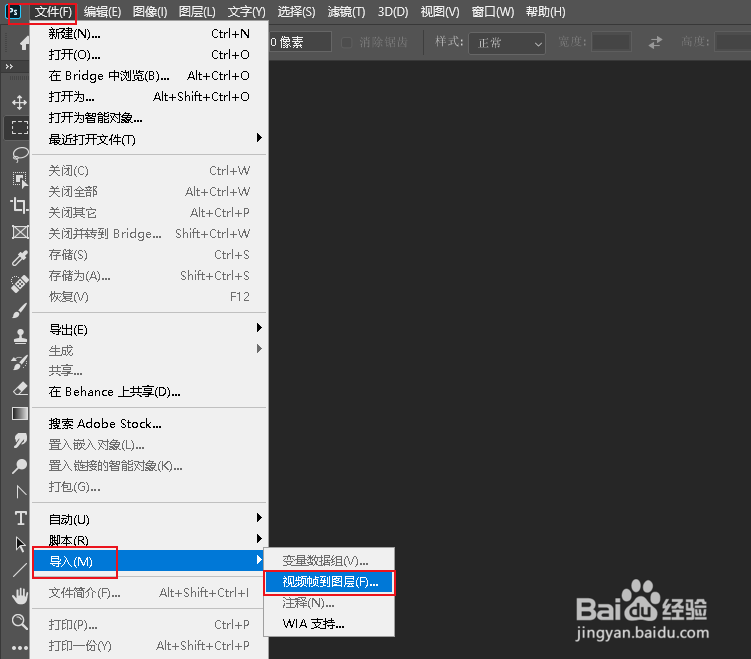
Task: Click the home icon in options bar
Action: click(x=24, y=43)
